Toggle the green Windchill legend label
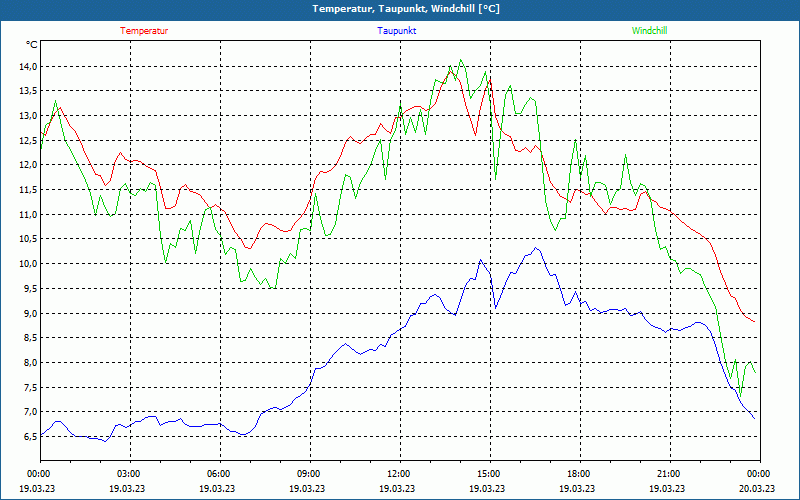Image resolution: width=800 pixels, height=500 pixels. 649,31
